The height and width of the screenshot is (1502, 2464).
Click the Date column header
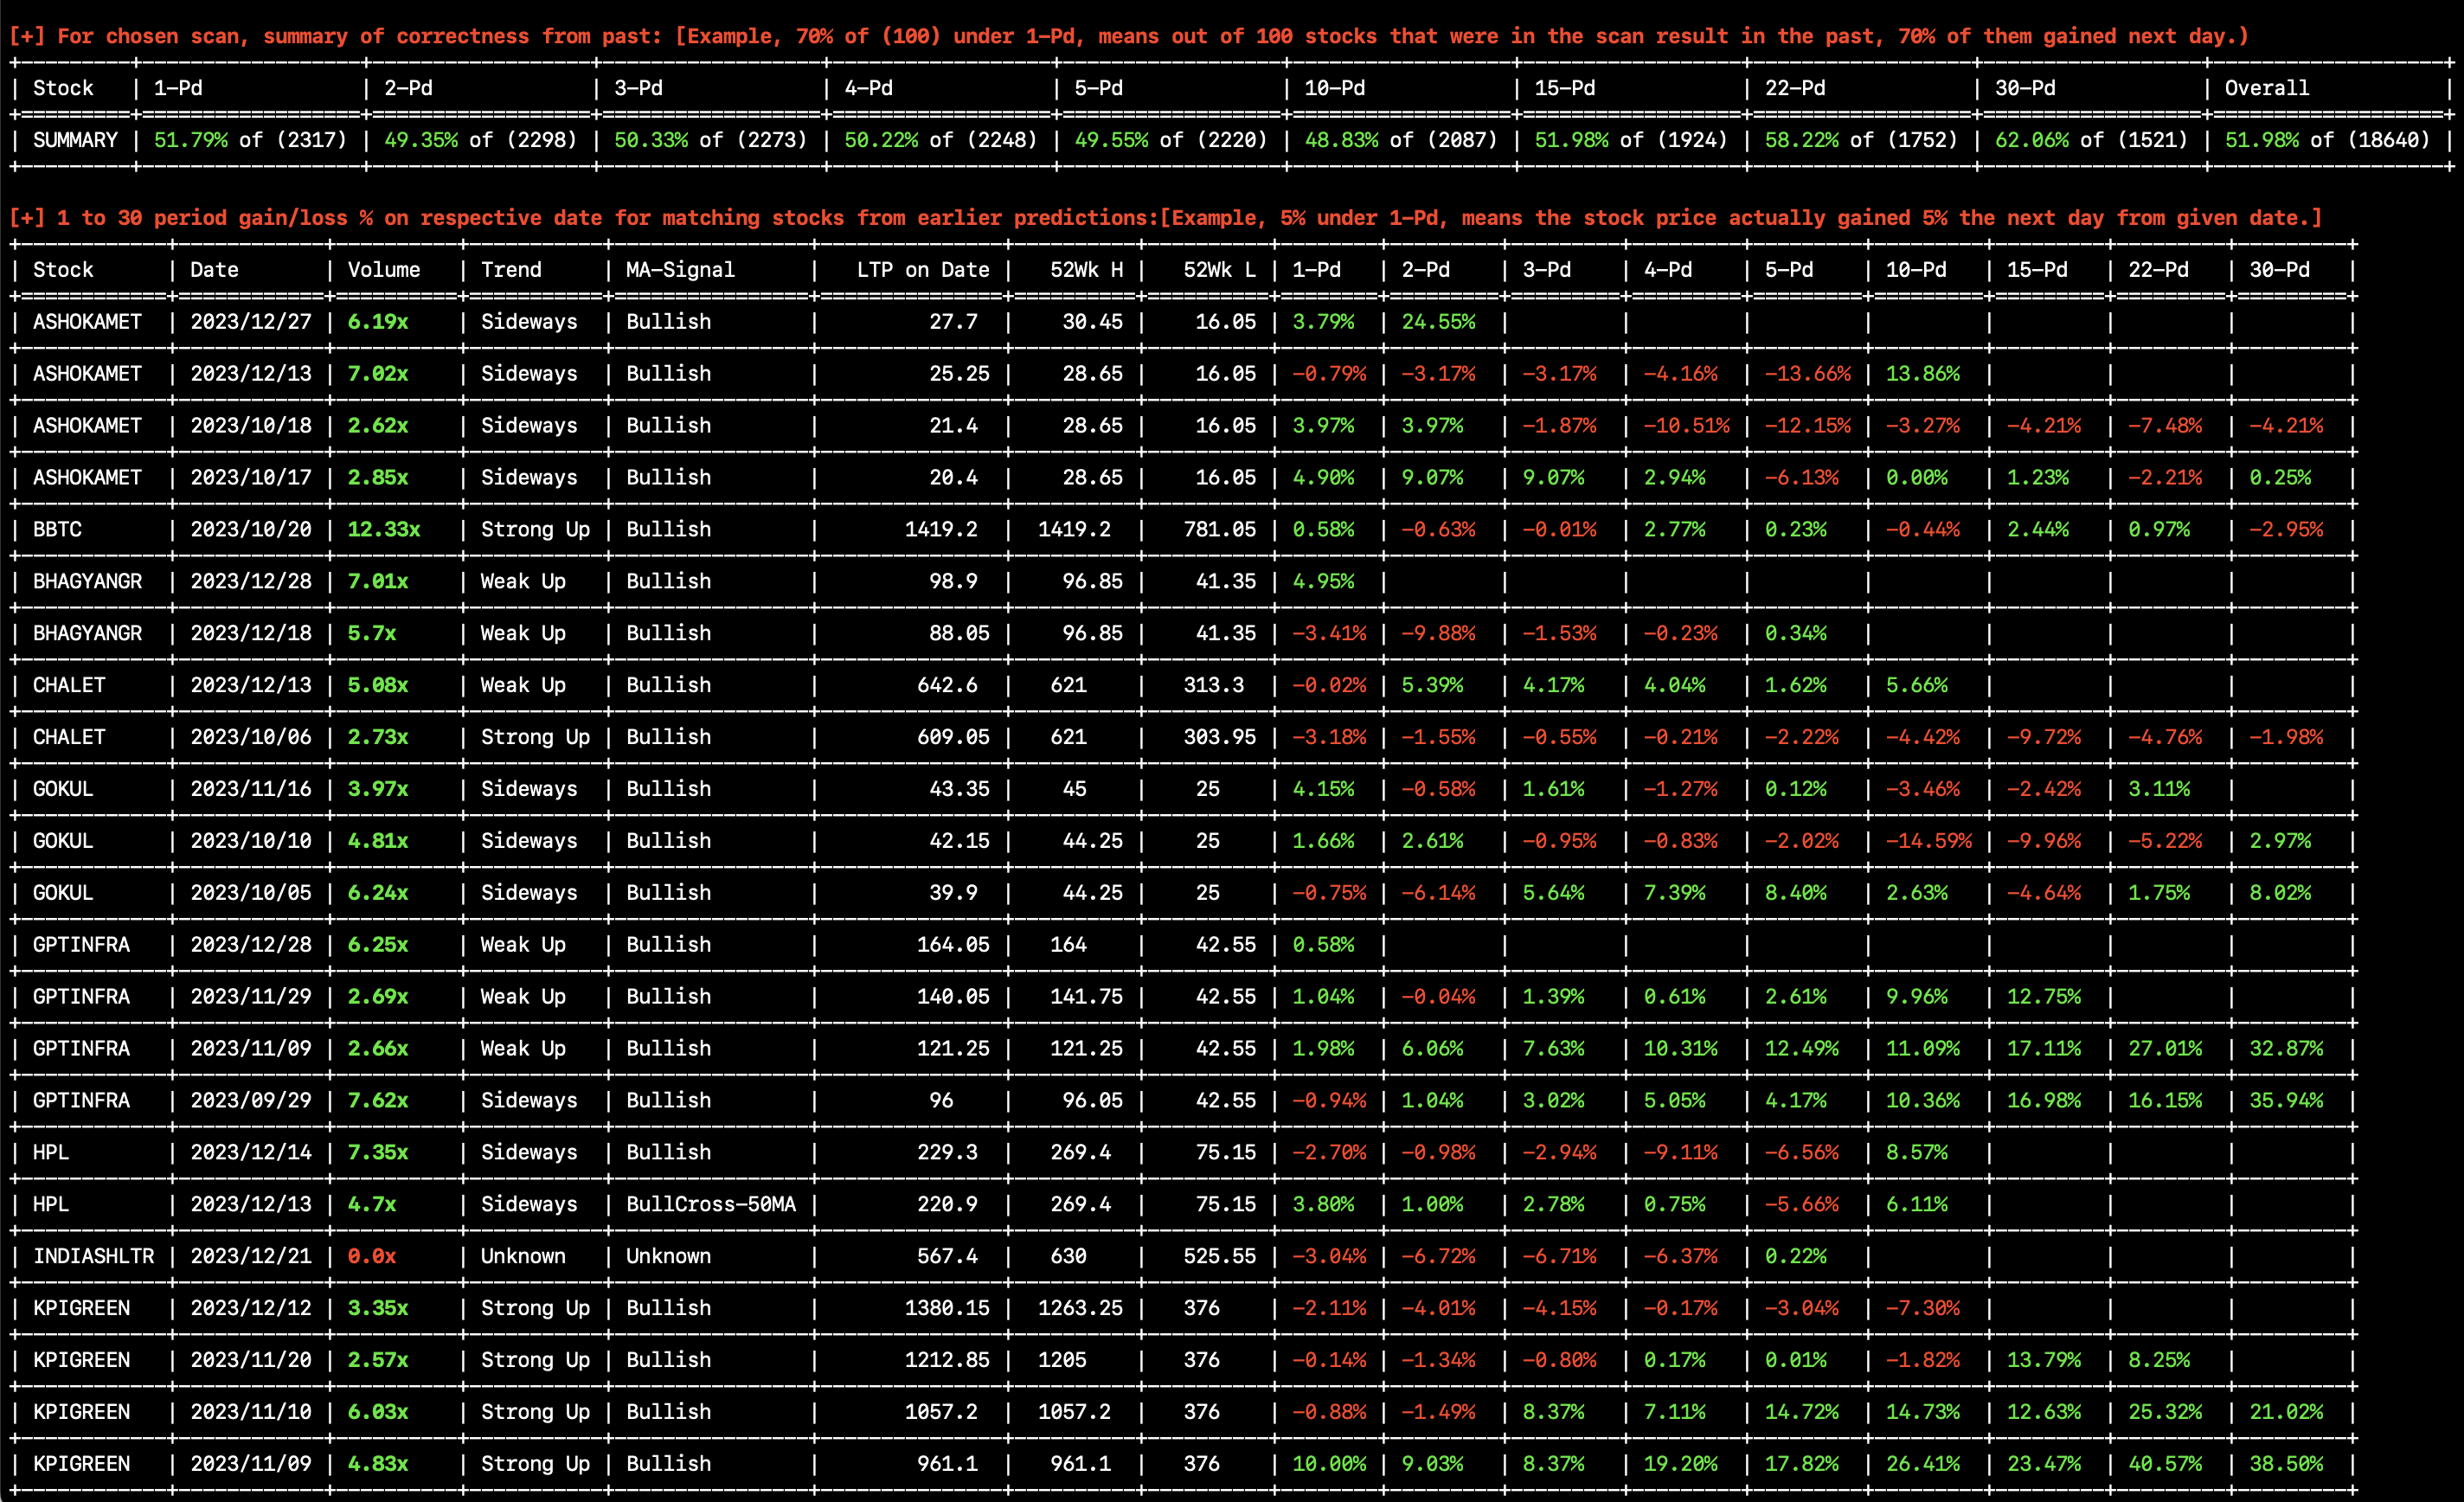[214, 269]
